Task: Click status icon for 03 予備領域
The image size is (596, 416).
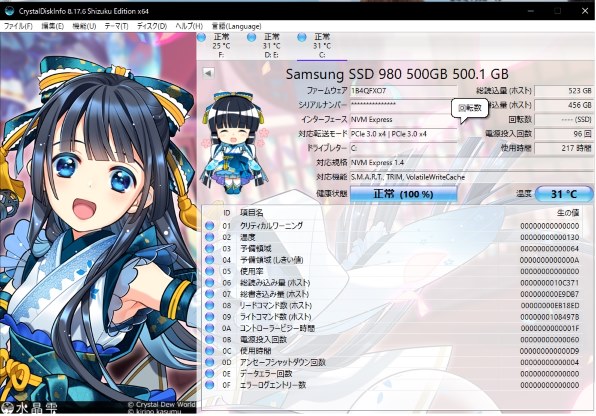Action: click(209, 248)
